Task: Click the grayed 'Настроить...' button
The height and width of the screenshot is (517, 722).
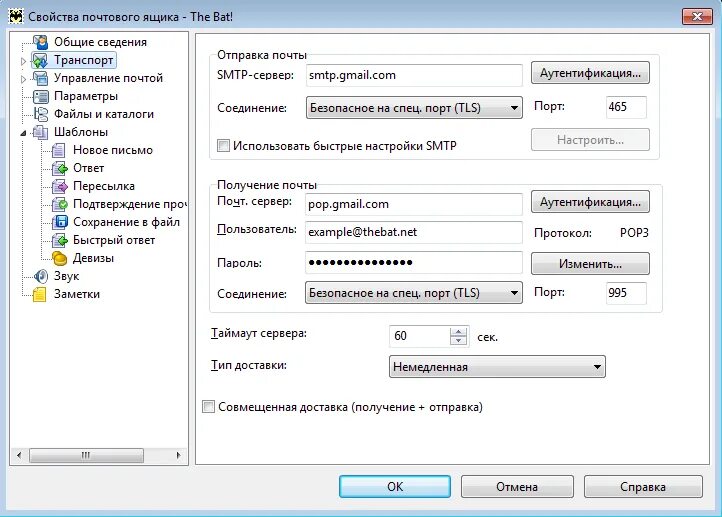Action: point(590,139)
